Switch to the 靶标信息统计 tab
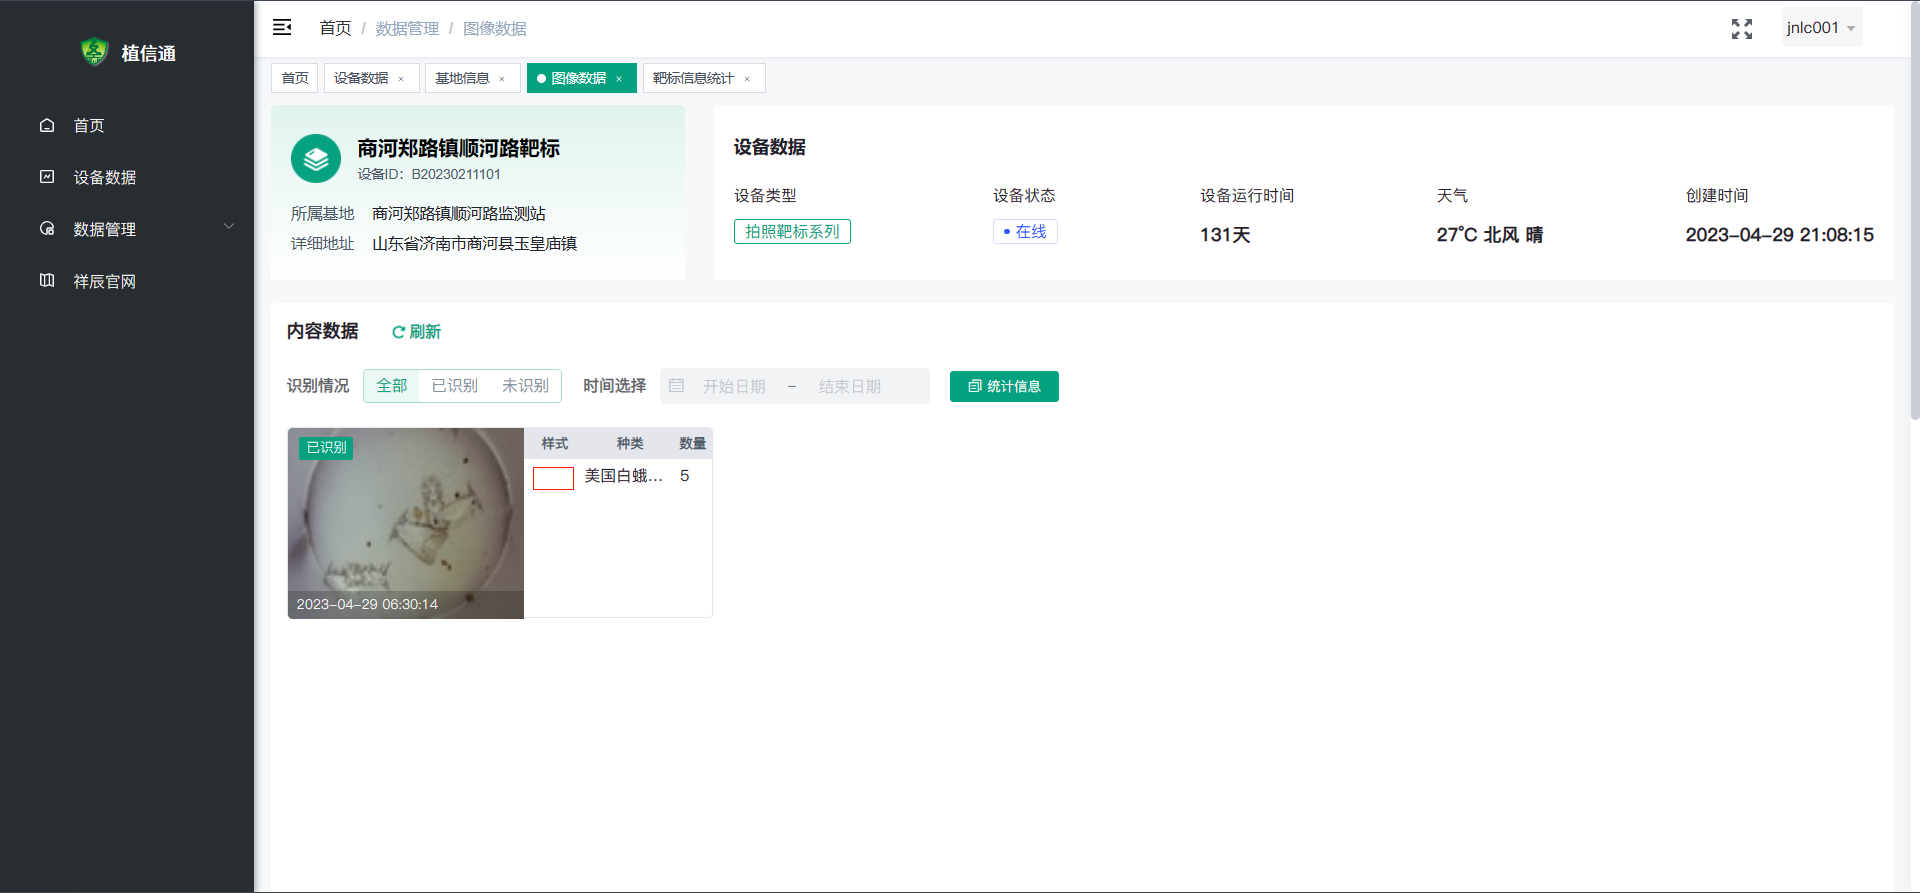The height and width of the screenshot is (893, 1920). (693, 78)
